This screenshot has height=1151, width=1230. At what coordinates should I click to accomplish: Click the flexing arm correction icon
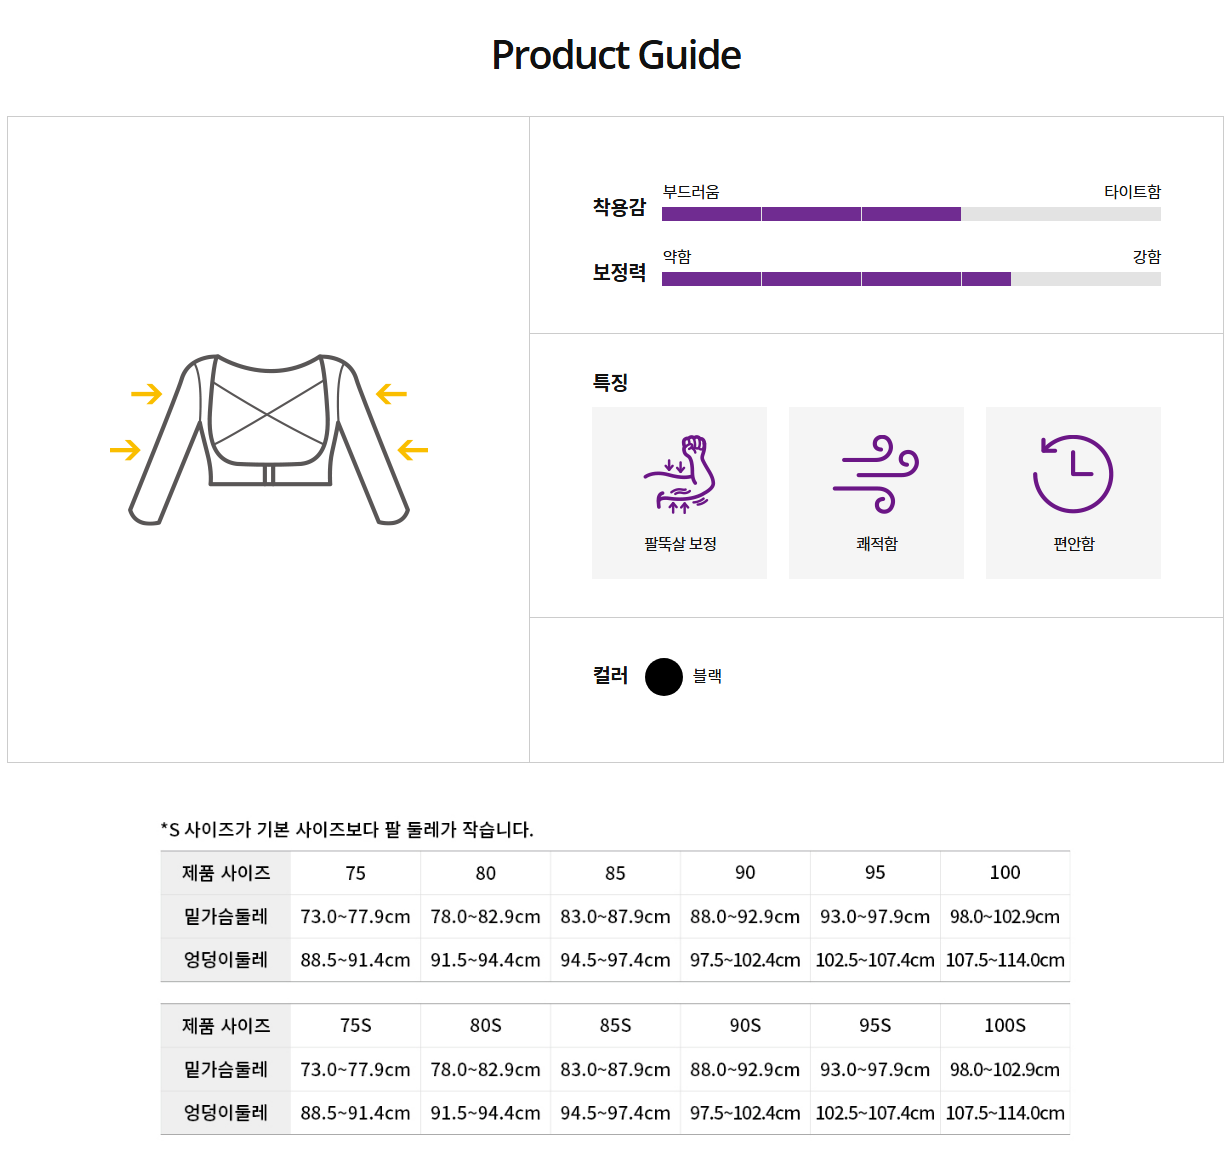[x=679, y=474]
